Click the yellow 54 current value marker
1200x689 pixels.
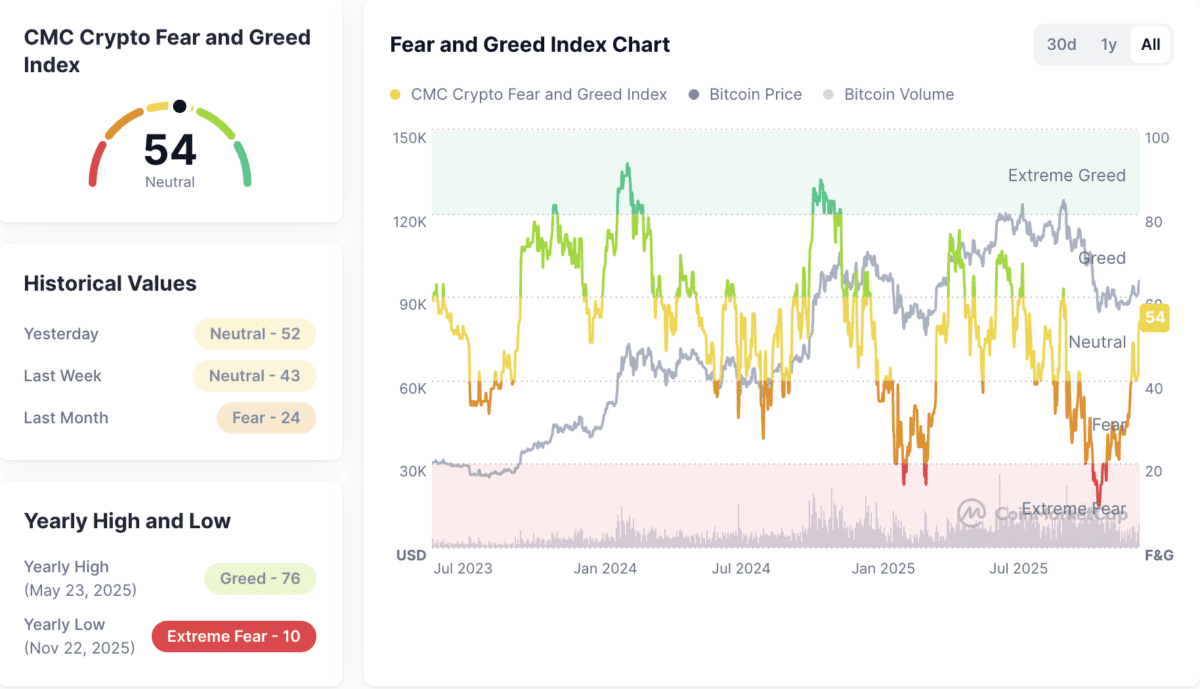(1155, 318)
